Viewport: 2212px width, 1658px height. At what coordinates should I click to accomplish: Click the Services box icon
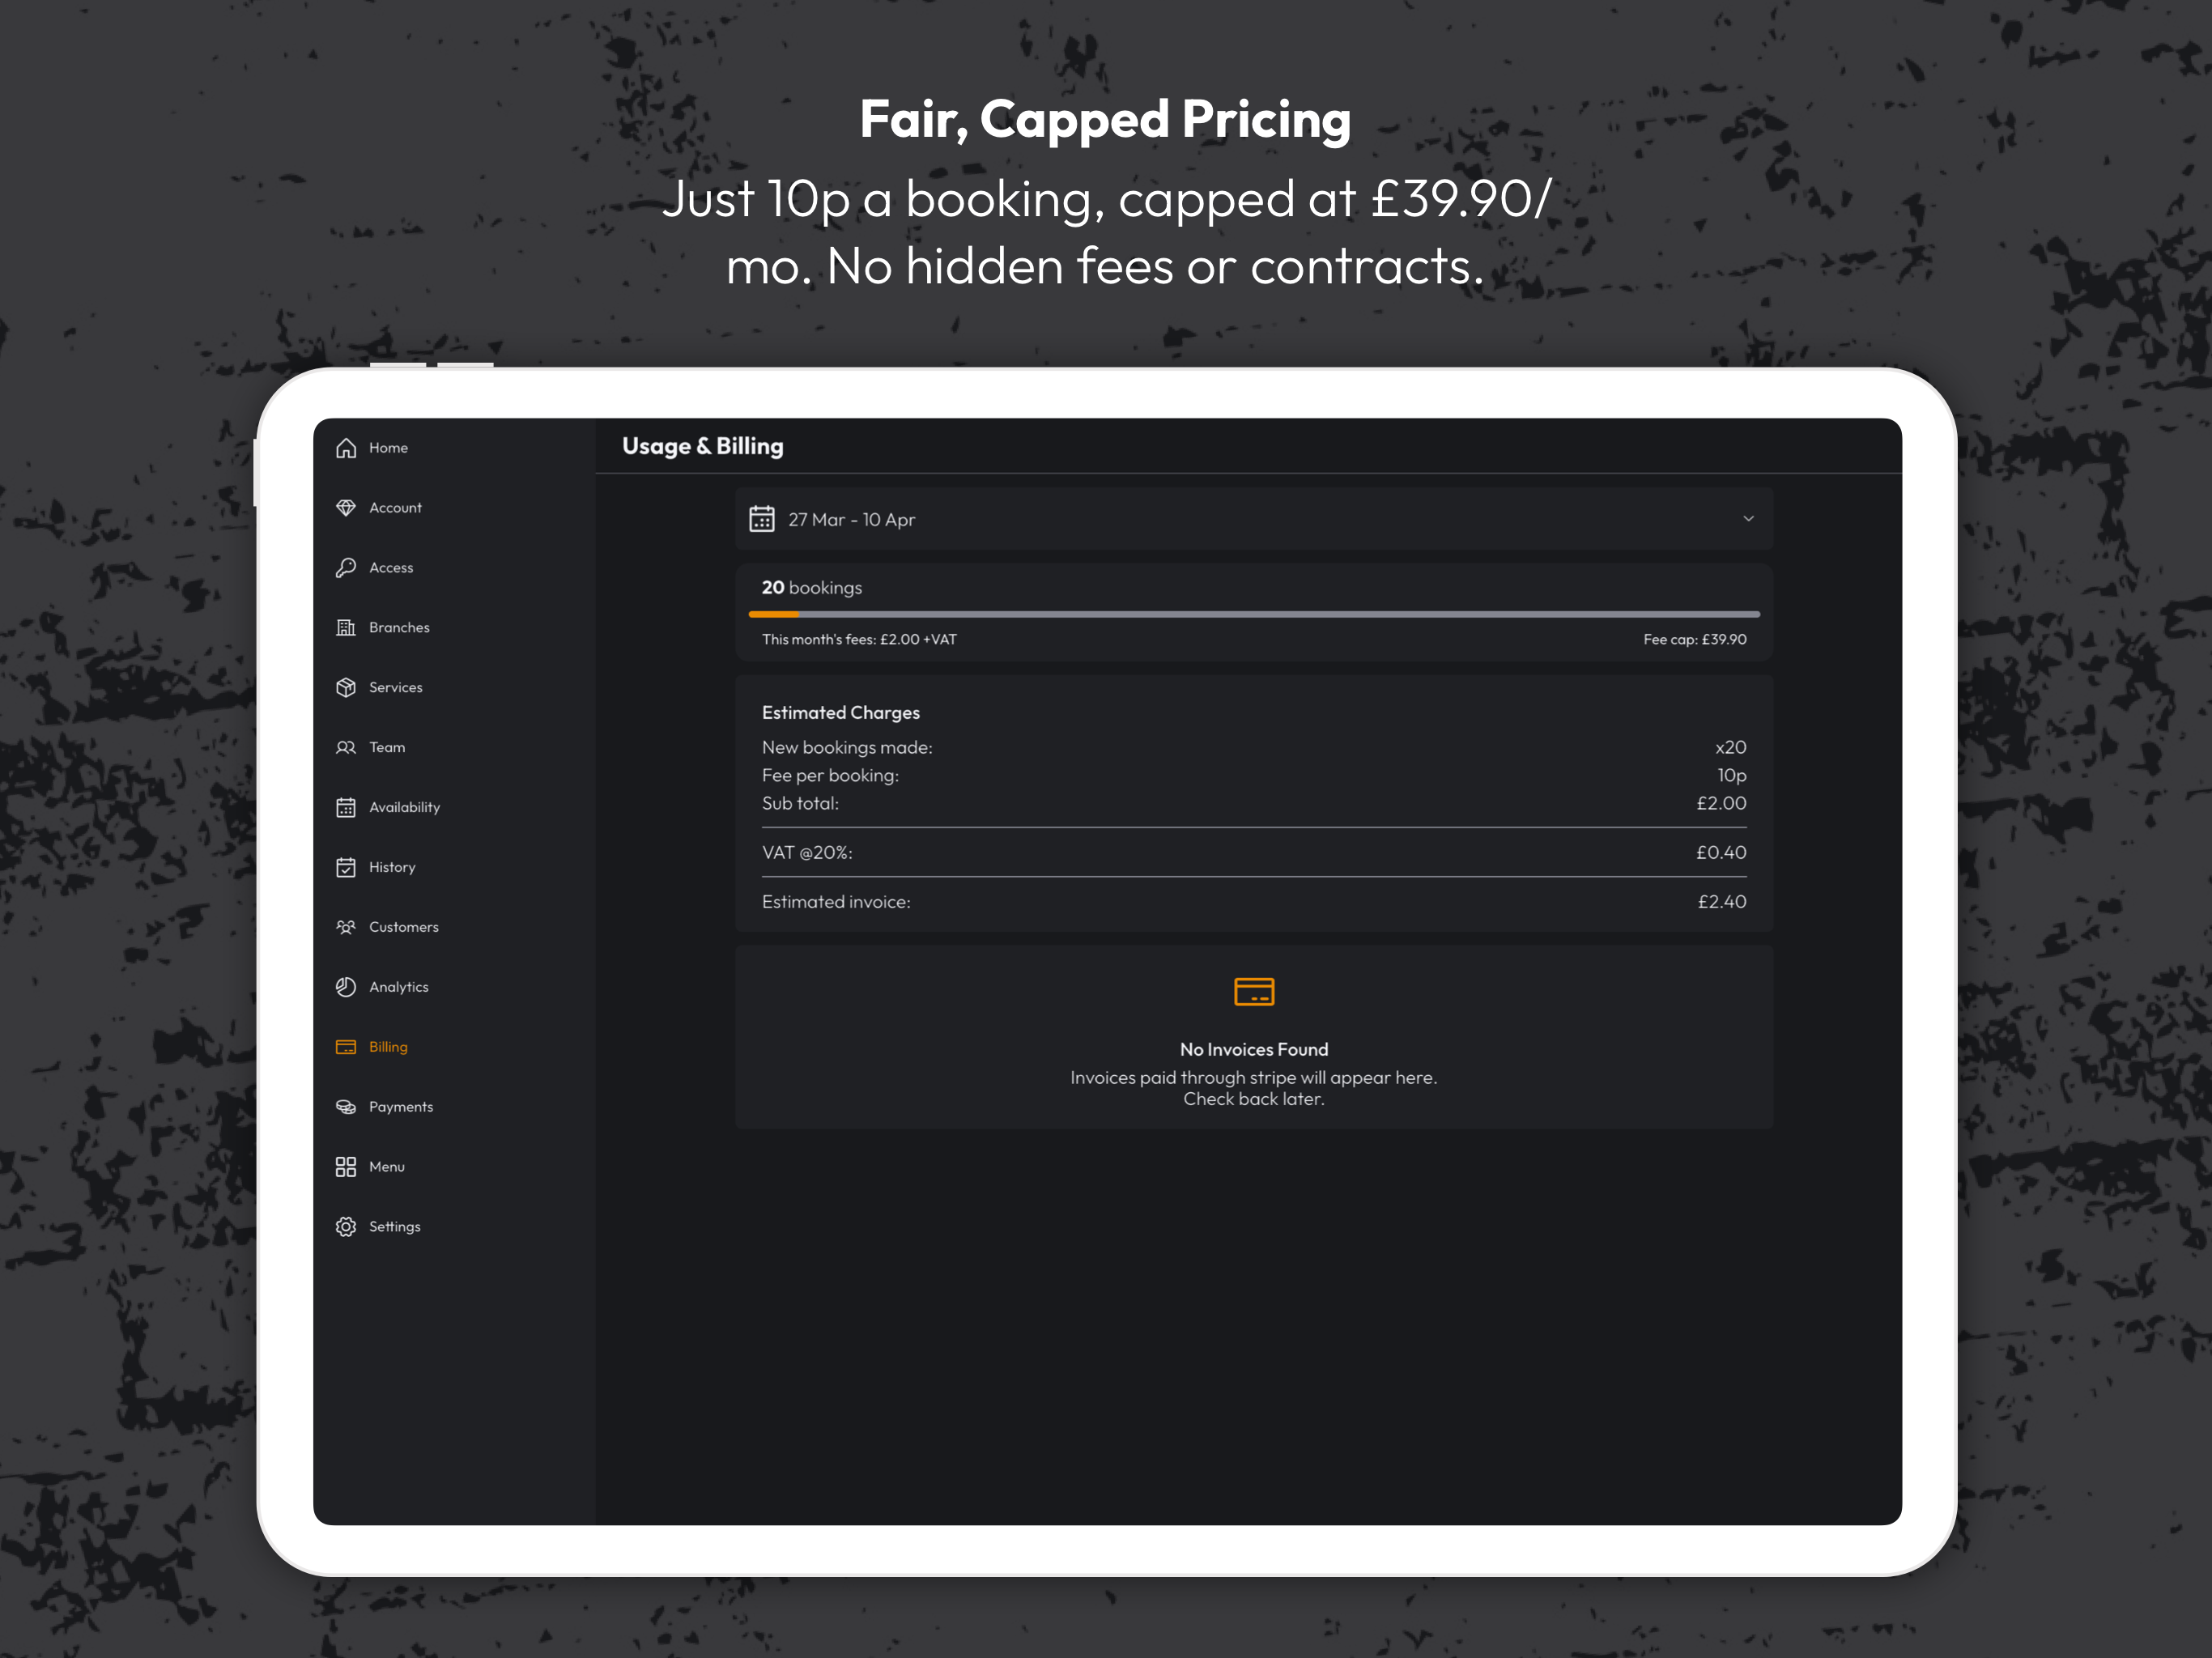pos(346,688)
